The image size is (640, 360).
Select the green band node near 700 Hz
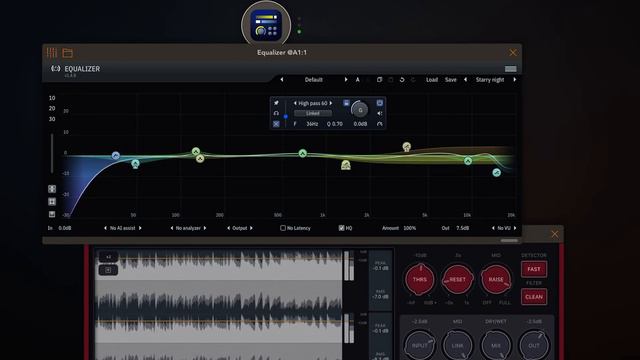point(302,153)
